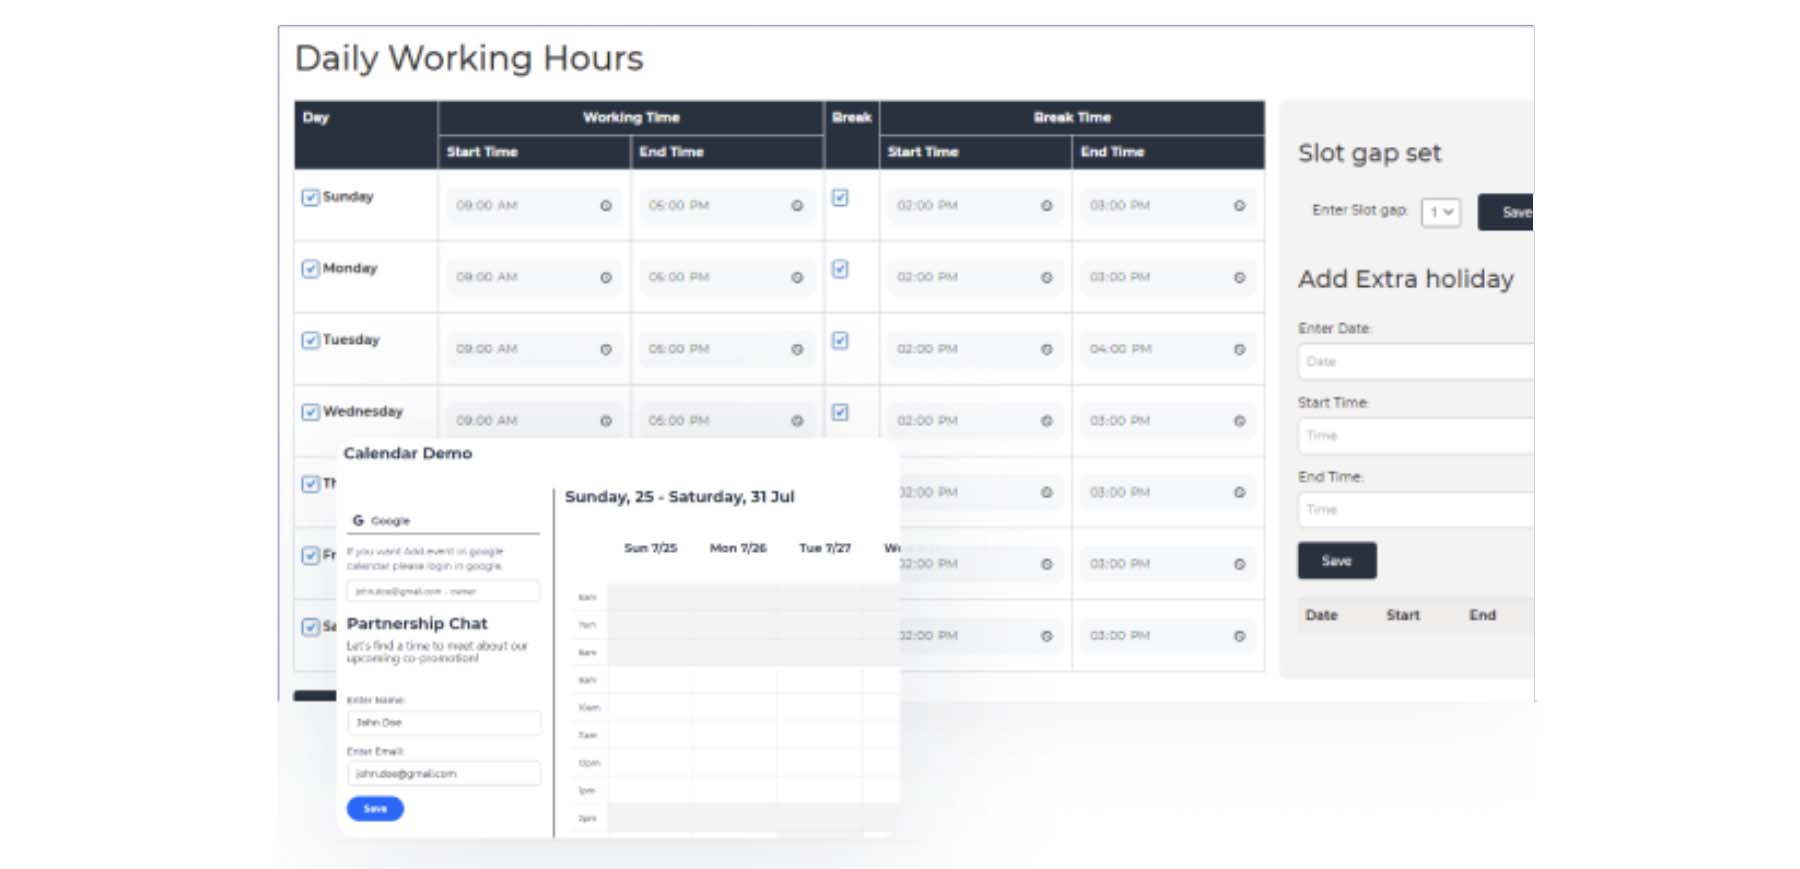Open the clock picker for Saturday break start time
Screen dimensions: 1800x869
(x=1046, y=636)
